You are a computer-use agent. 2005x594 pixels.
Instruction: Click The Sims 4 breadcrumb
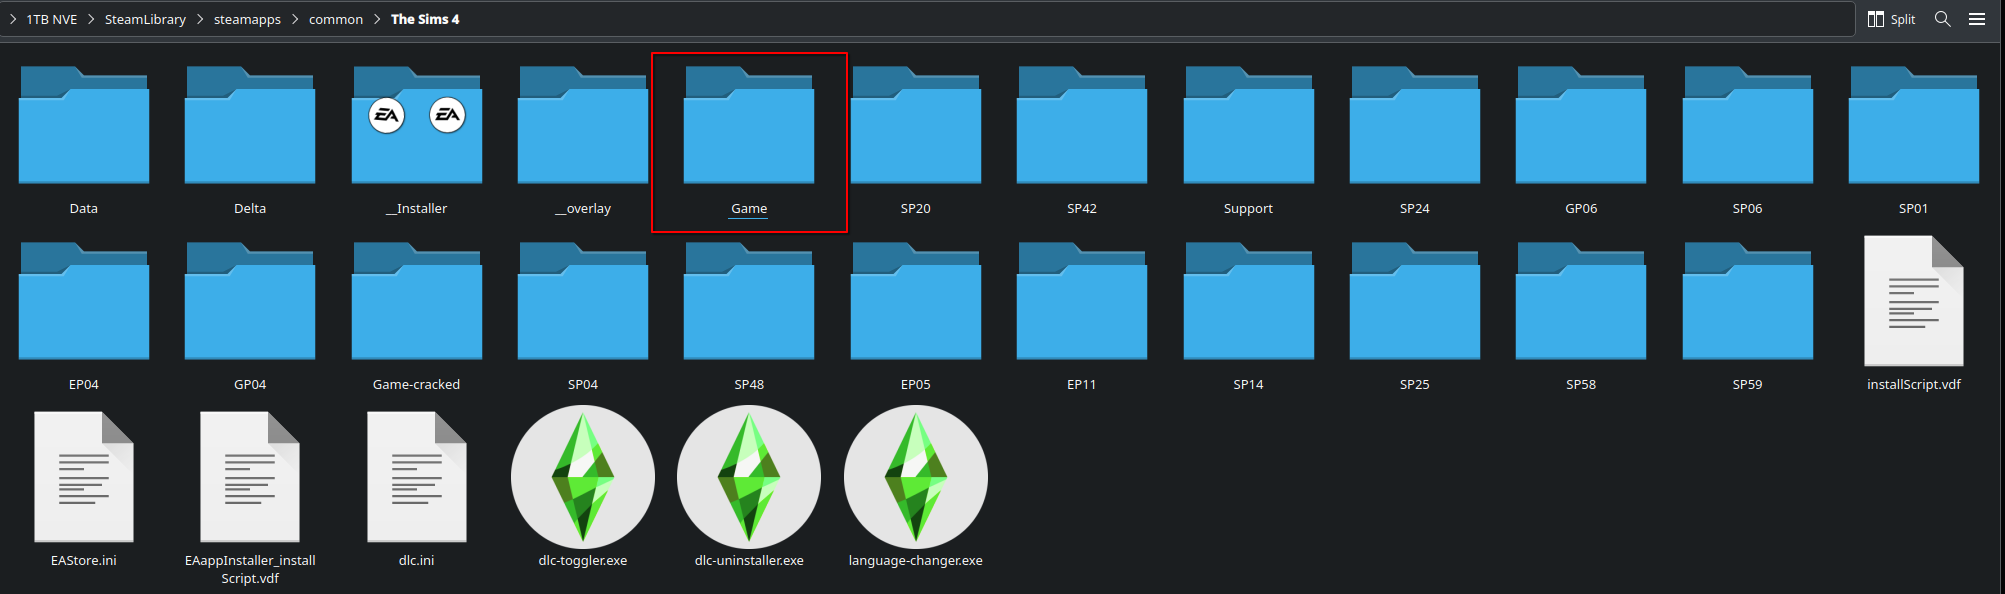(425, 19)
